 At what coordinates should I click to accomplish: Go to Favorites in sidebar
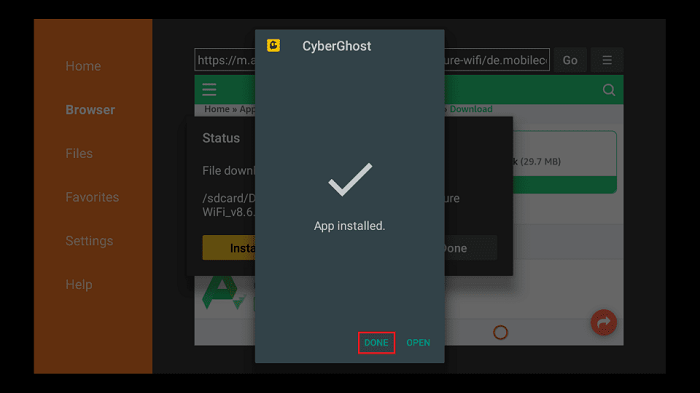click(92, 197)
